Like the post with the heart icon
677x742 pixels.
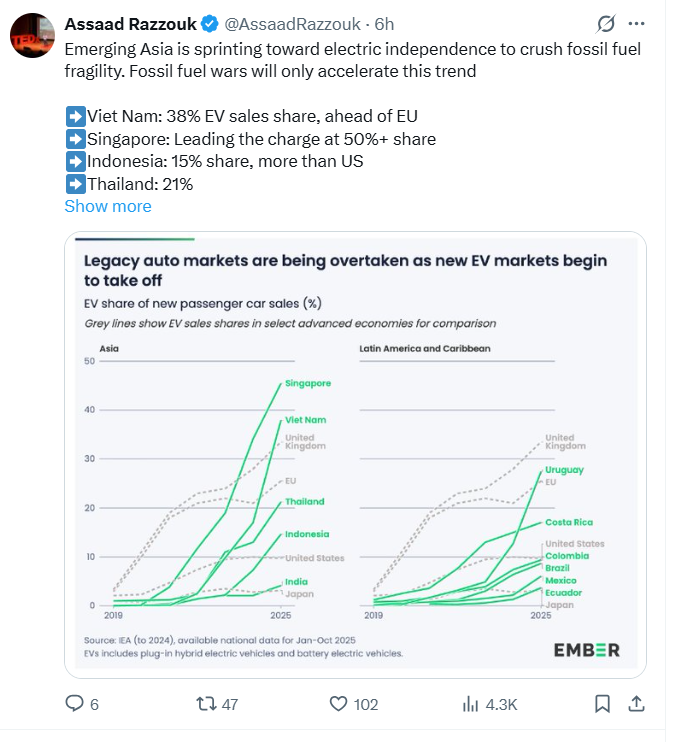click(x=339, y=704)
